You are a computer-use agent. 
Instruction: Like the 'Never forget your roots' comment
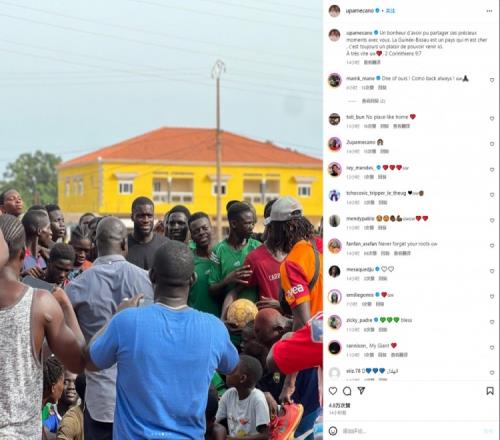click(x=492, y=246)
